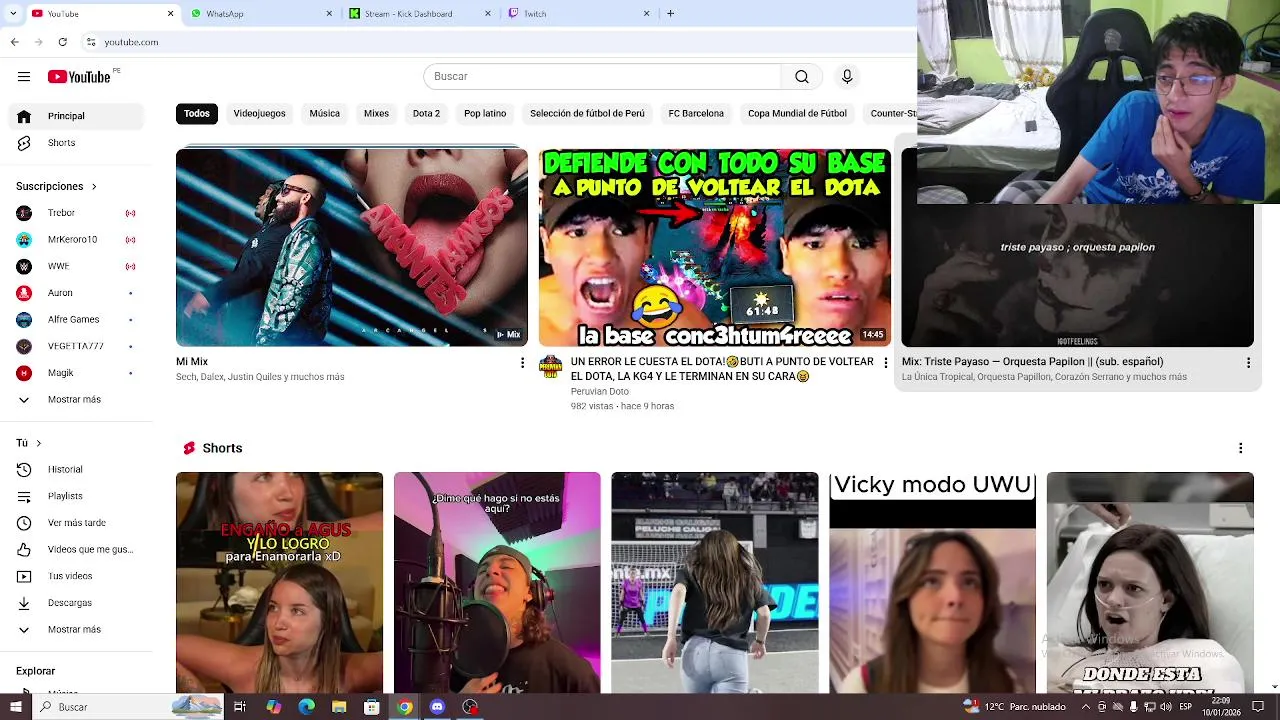Open Descargas in the sidebar
Viewport: 1280px width, 720px height.
tap(78, 603)
